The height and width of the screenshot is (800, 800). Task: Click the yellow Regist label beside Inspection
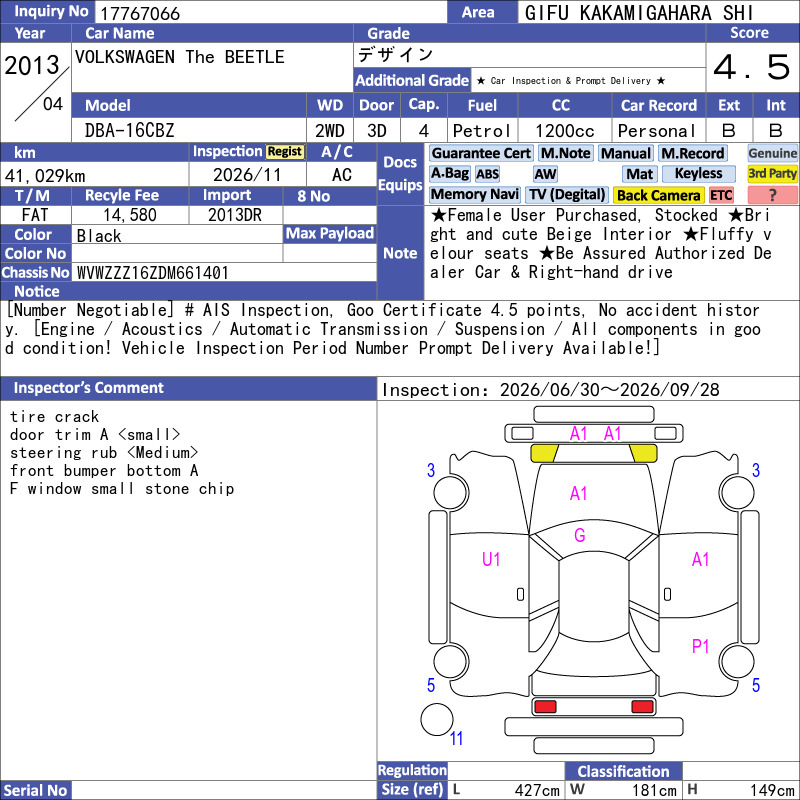285,152
